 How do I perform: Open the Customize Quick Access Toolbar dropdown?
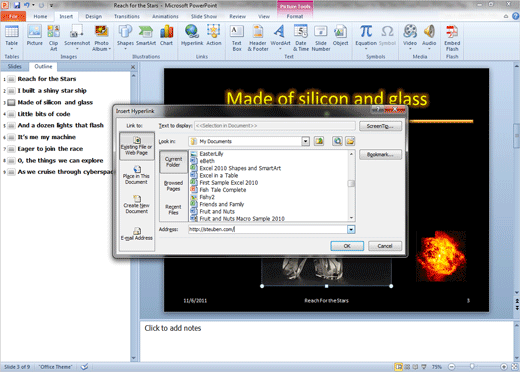click(52, 5)
